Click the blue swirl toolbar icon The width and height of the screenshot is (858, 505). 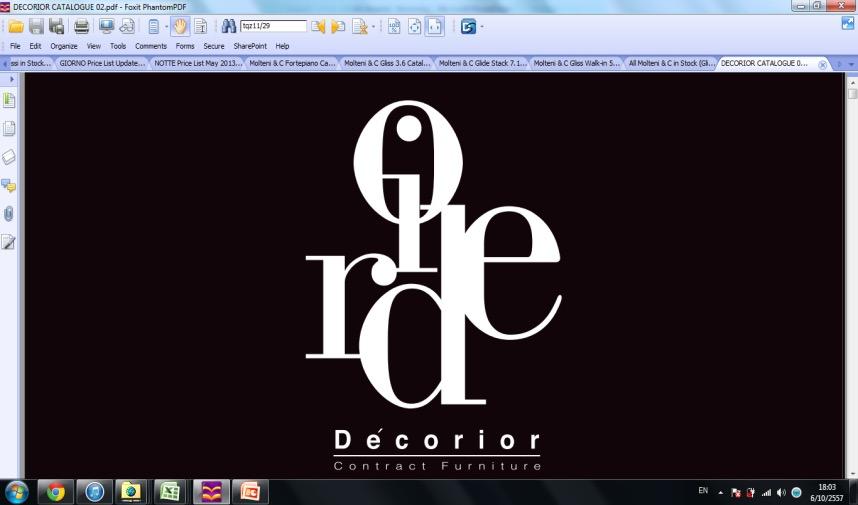tap(468, 26)
